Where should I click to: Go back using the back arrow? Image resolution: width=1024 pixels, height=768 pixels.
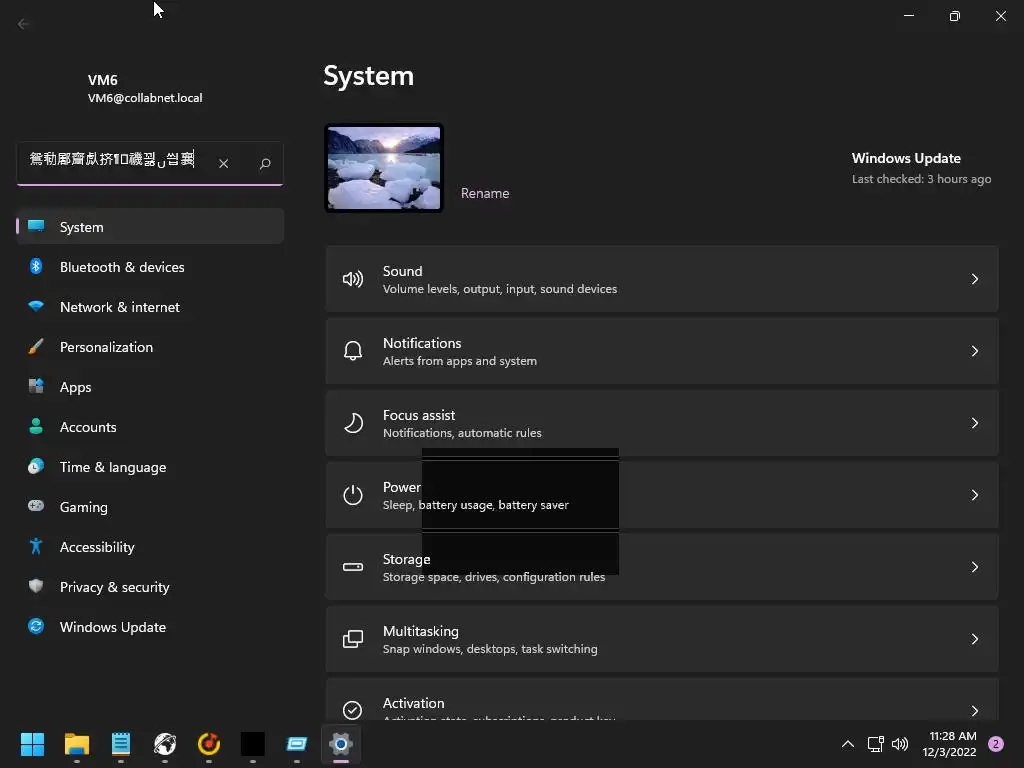pyautogui.click(x=24, y=24)
